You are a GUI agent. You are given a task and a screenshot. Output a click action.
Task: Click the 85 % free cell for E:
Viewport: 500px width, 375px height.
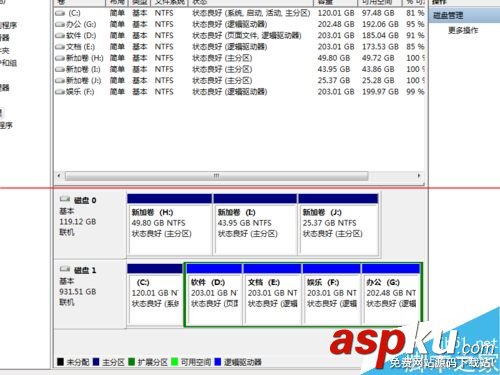point(415,47)
